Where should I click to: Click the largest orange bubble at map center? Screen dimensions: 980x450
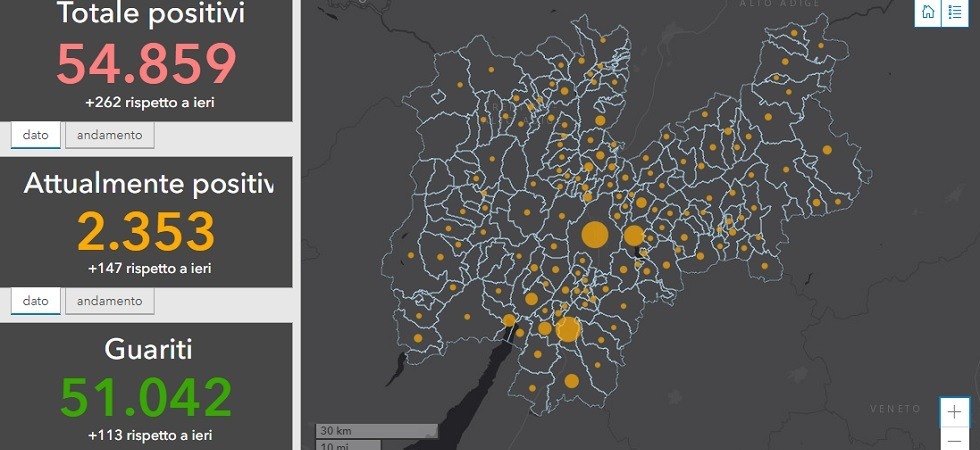[595, 235]
